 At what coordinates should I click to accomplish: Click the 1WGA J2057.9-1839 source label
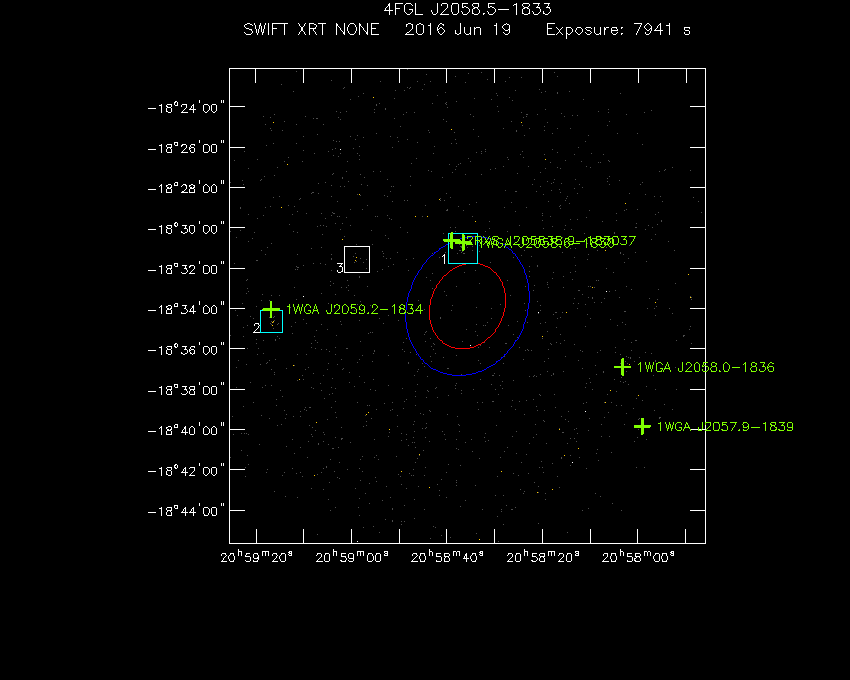pyautogui.click(x=725, y=426)
